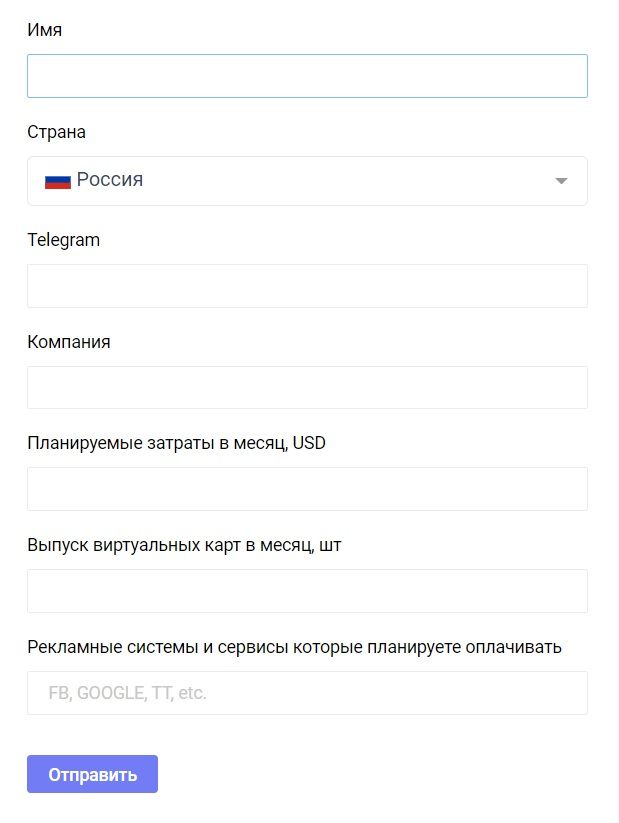
Task: Click into the Telegram input field
Action: pyautogui.click(x=307, y=286)
